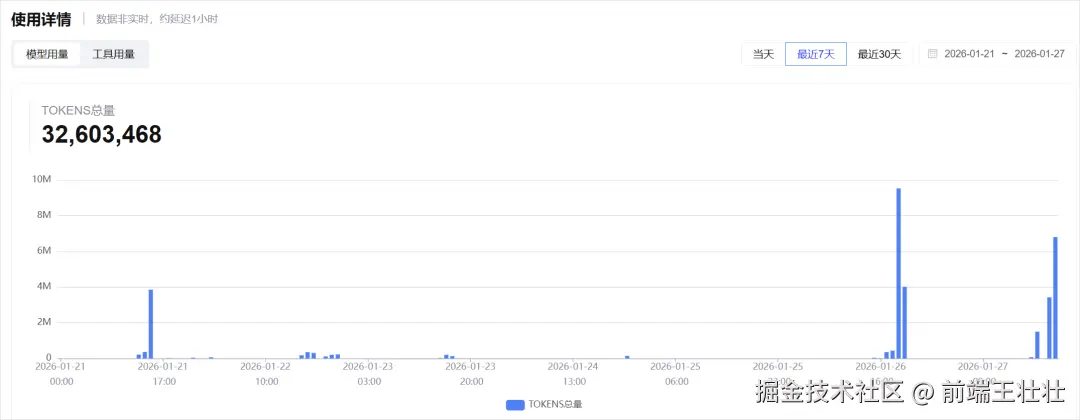1080x420 pixels.
Task: Choose the 最近7天 range option
Action: [816, 54]
